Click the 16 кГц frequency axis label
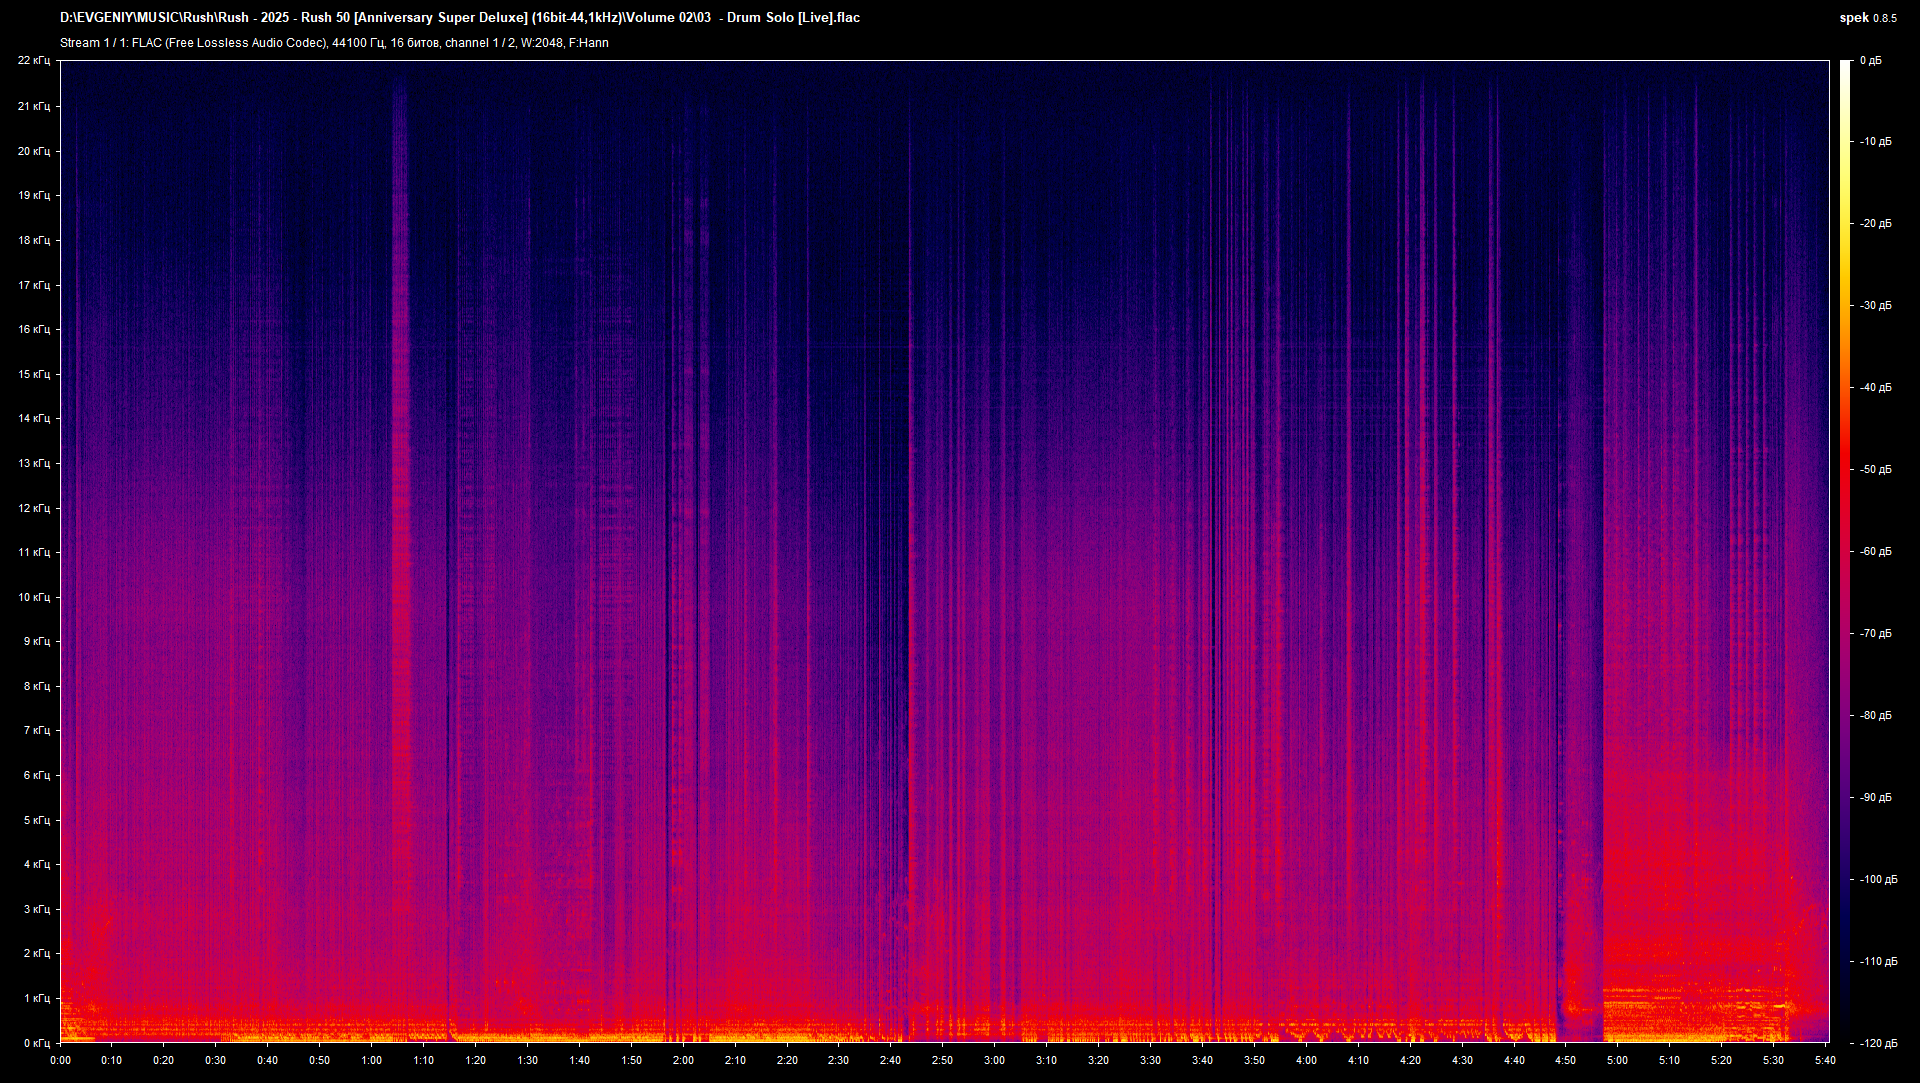Image resolution: width=1920 pixels, height=1083 pixels. tap(34, 329)
